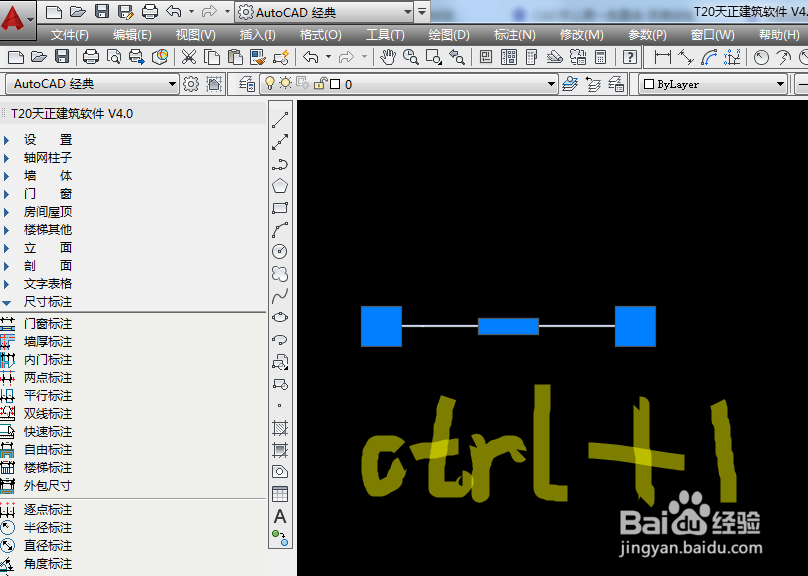Screen dimensions: 808x576
Task: Click workspace settings gear icon
Action: coord(191,83)
